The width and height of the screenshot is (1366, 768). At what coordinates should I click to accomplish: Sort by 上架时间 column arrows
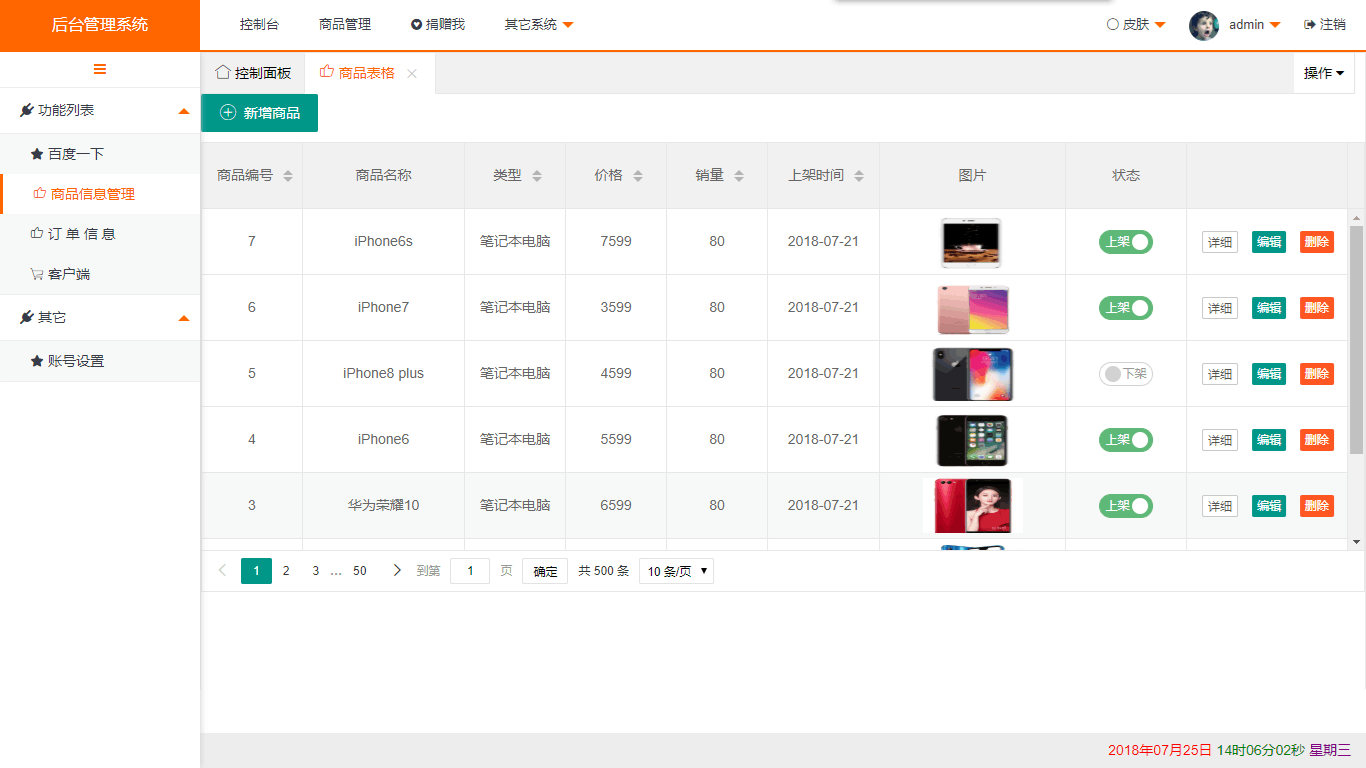(859, 176)
